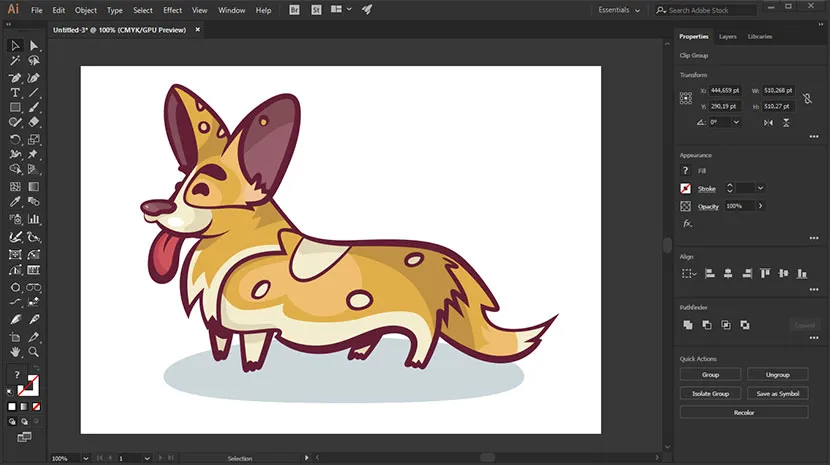830x465 pixels.
Task: Select the Type tool in toolbar
Action: tap(15, 92)
